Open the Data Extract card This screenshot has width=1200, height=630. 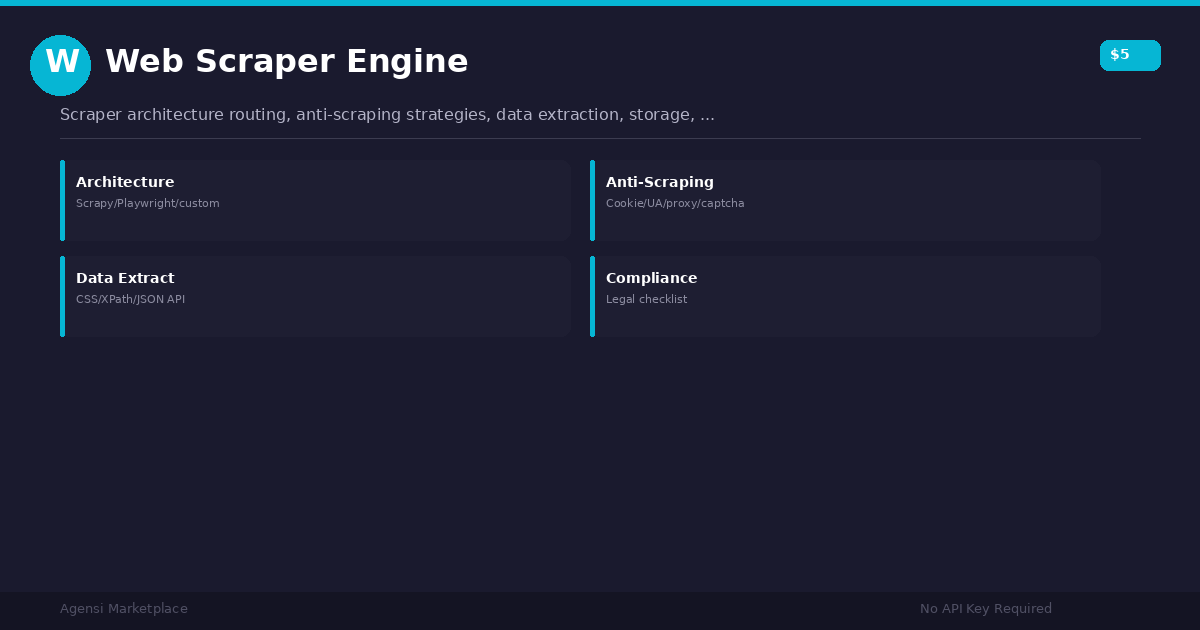coord(315,296)
